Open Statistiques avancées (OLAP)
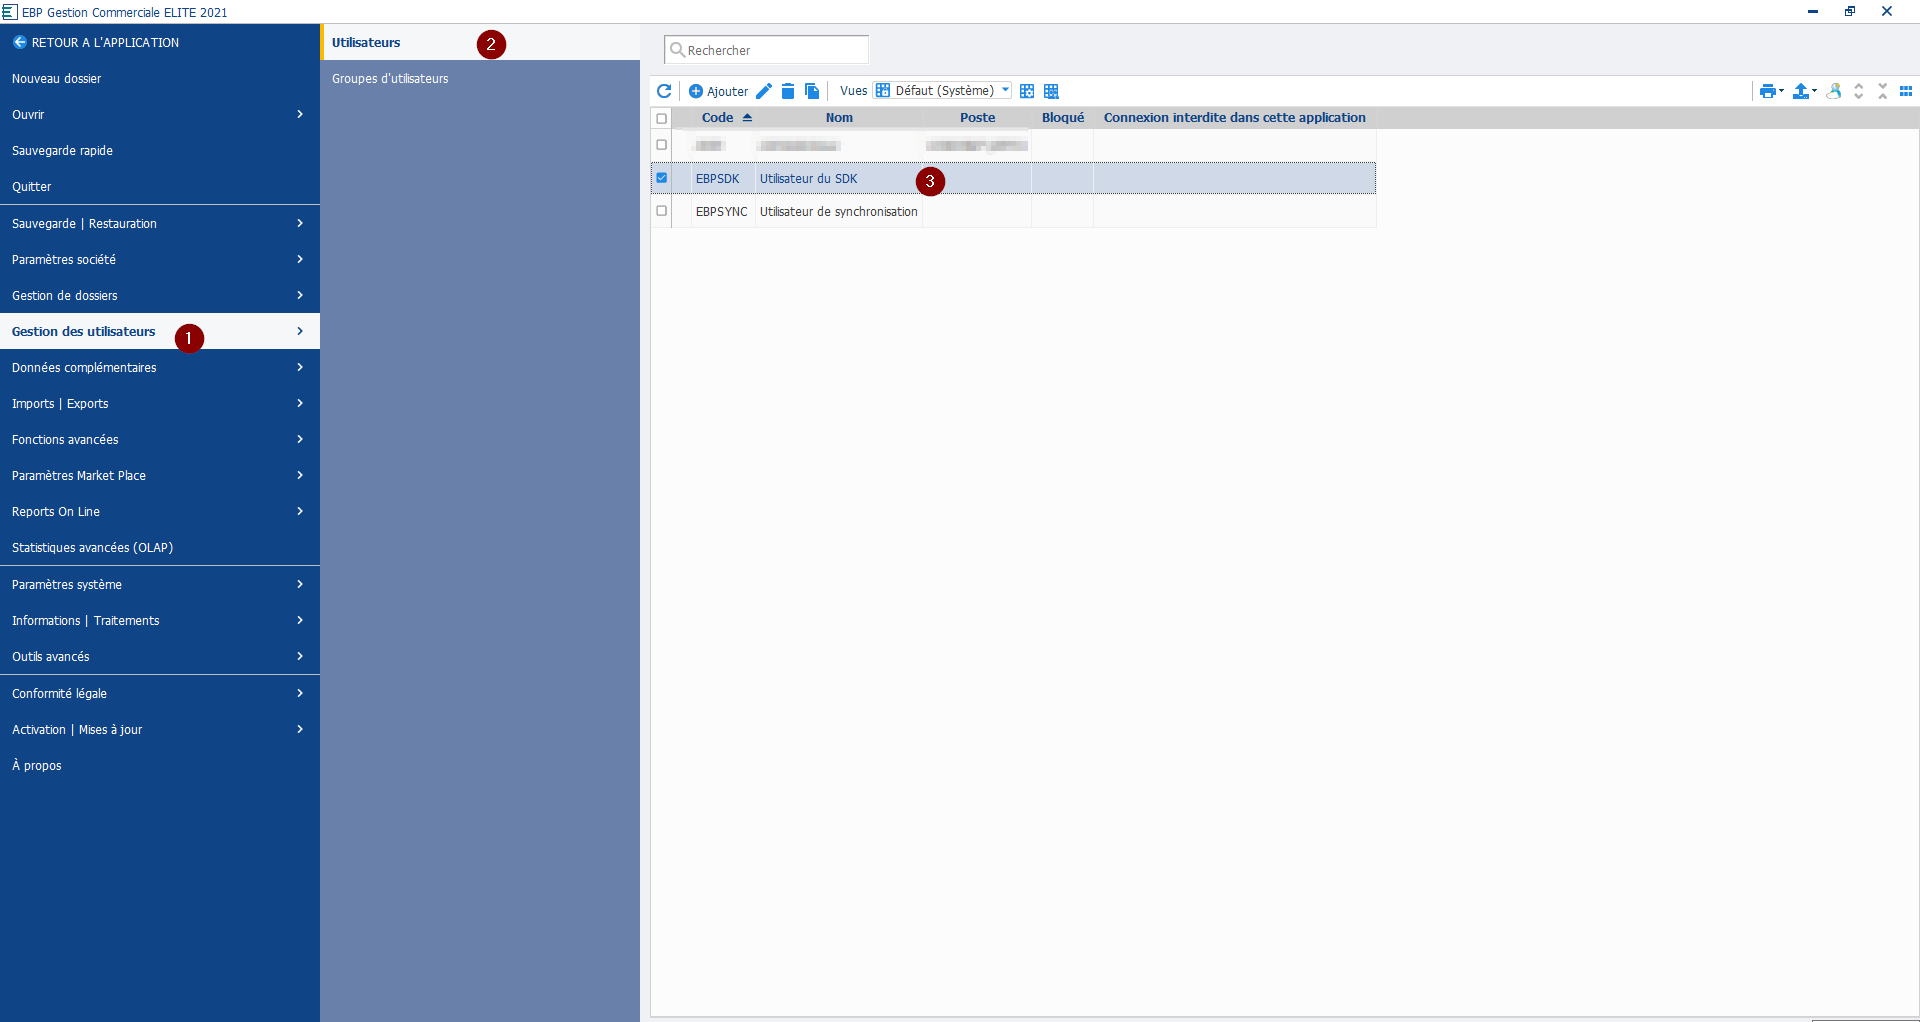Screen dimensions: 1920x1022 [x=160, y=547]
